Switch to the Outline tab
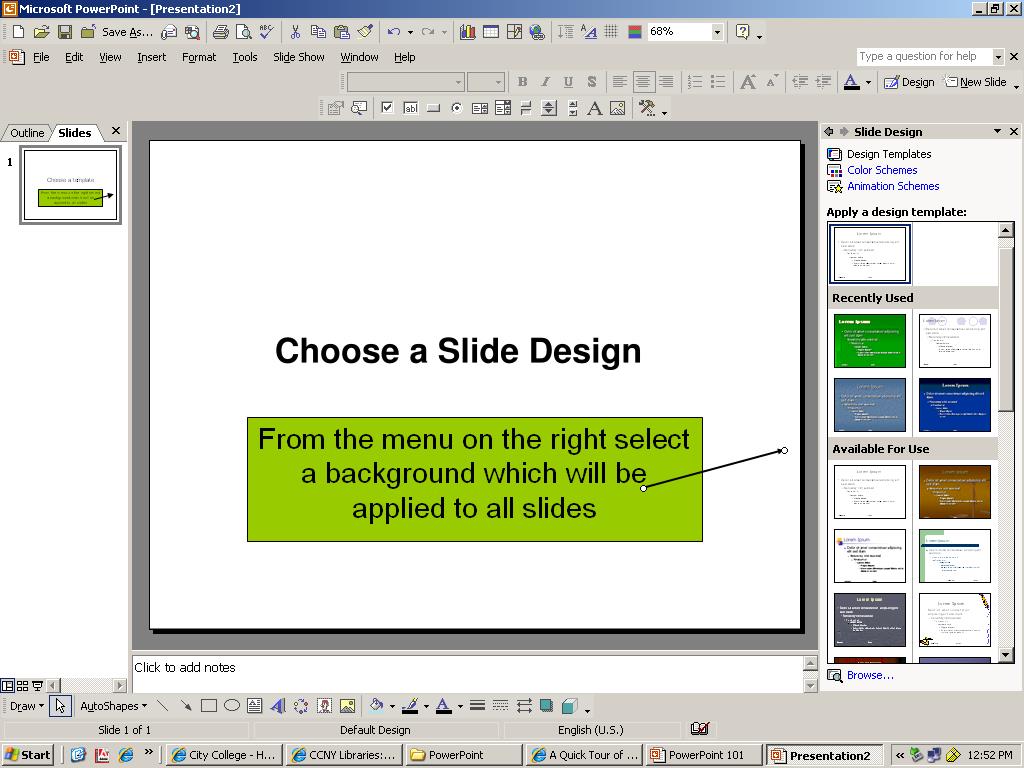 coord(27,133)
